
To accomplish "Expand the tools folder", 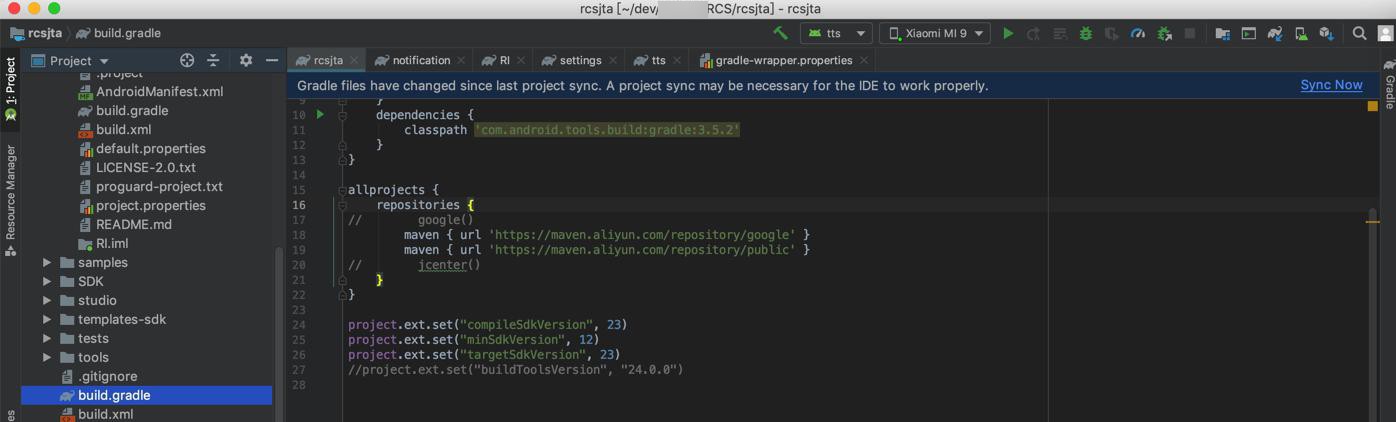I will (47, 358).
